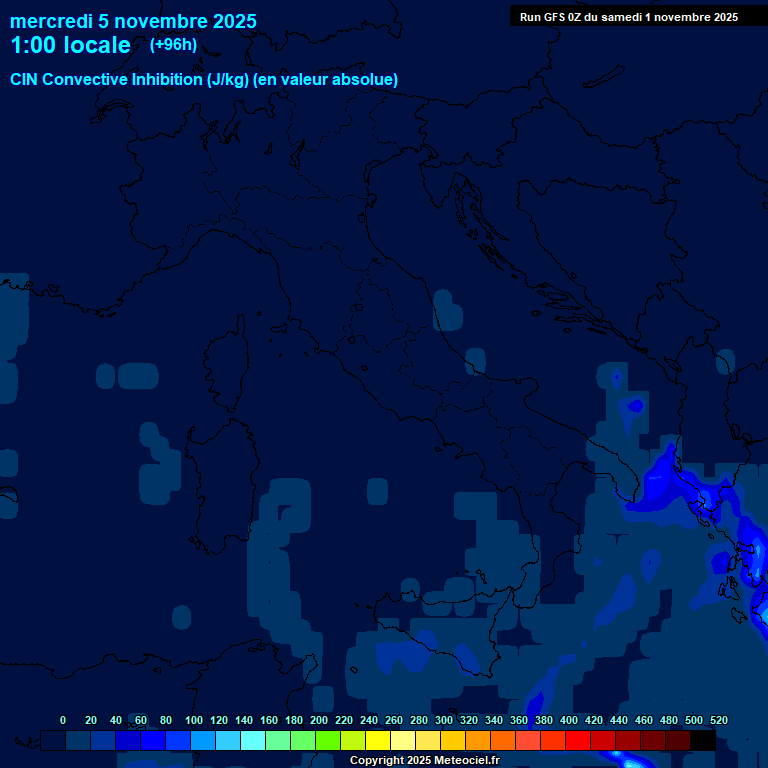Select the bright green 200 legend swatch
Screen dimensions: 768x768
point(328,740)
